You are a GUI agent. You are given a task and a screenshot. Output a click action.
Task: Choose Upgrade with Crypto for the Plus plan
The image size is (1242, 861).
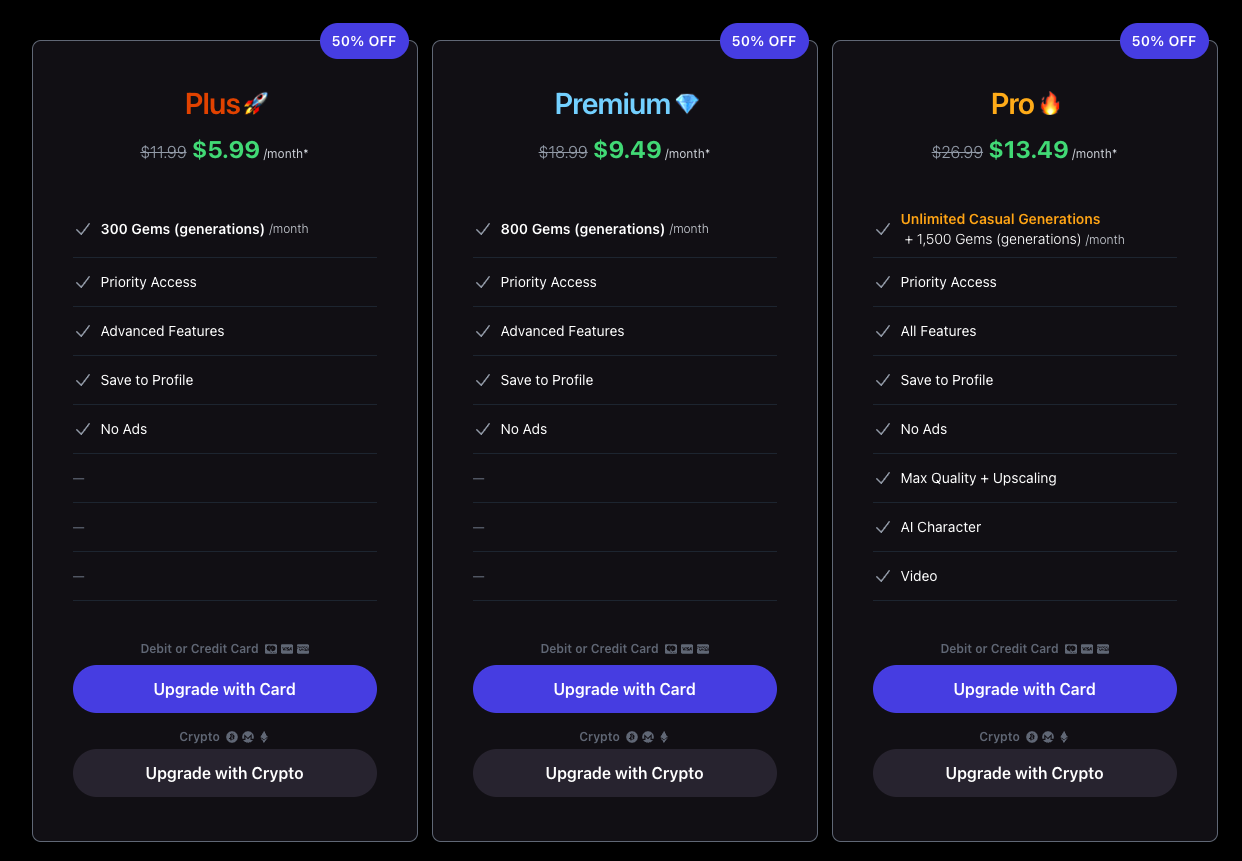point(225,773)
